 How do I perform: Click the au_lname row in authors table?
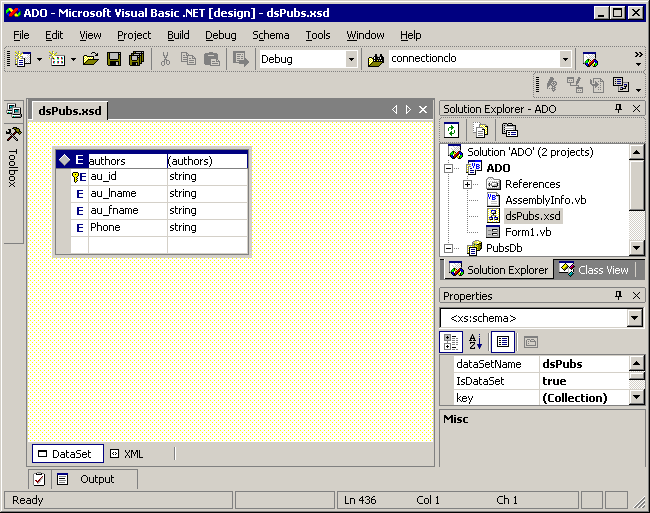point(160,194)
